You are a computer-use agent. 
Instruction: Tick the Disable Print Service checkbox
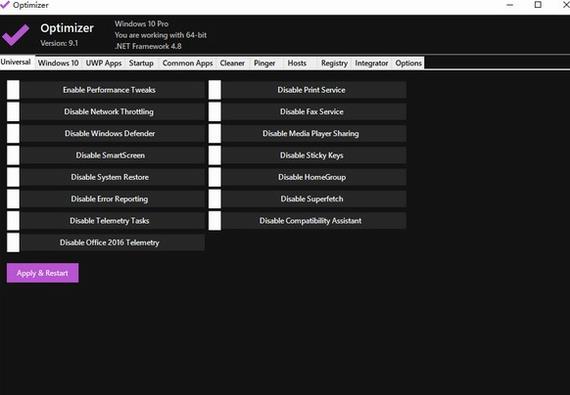pyautogui.click(x=215, y=90)
